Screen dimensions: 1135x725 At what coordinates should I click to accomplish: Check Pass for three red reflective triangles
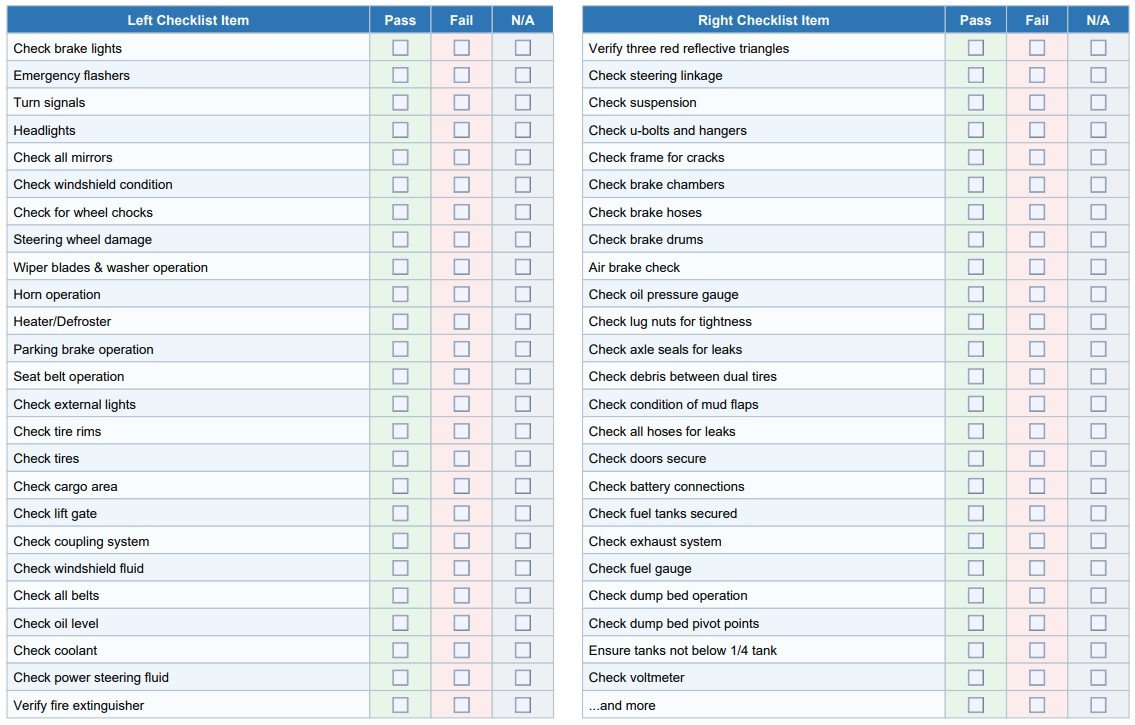coord(975,47)
